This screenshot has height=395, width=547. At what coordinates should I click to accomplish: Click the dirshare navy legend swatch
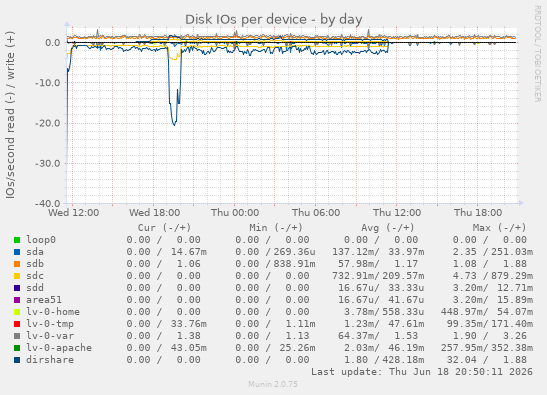pos(17,360)
